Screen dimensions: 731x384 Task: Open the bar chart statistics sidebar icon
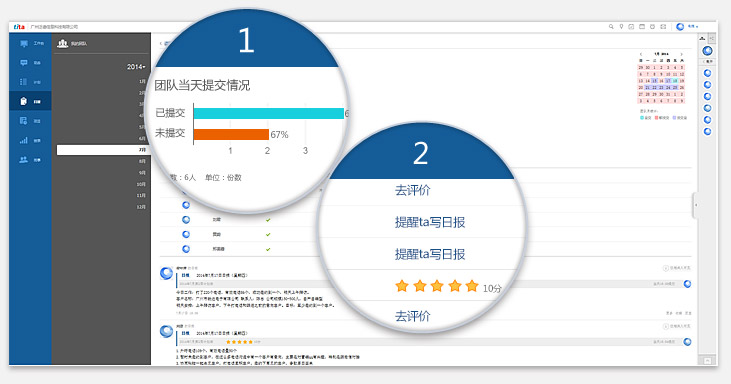(23, 140)
